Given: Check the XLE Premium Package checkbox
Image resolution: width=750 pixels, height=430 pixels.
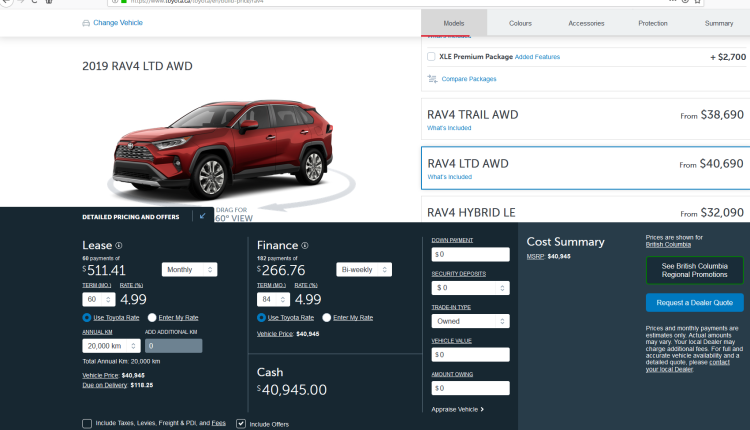Looking at the screenshot, I should coord(431,56).
